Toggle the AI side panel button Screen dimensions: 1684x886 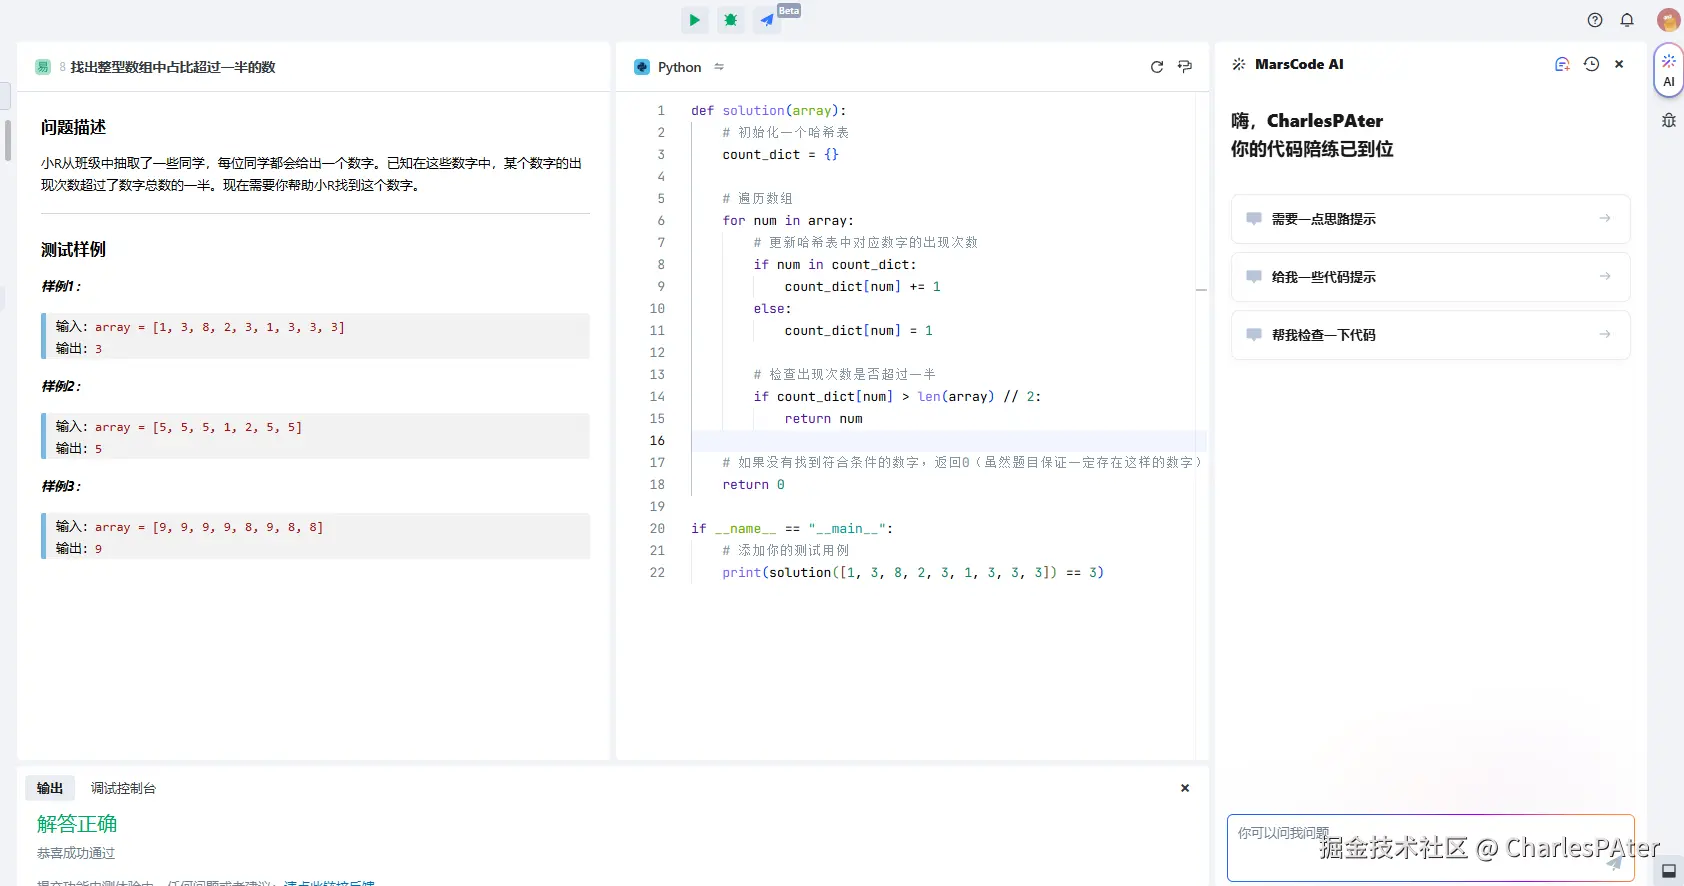[1668, 70]
